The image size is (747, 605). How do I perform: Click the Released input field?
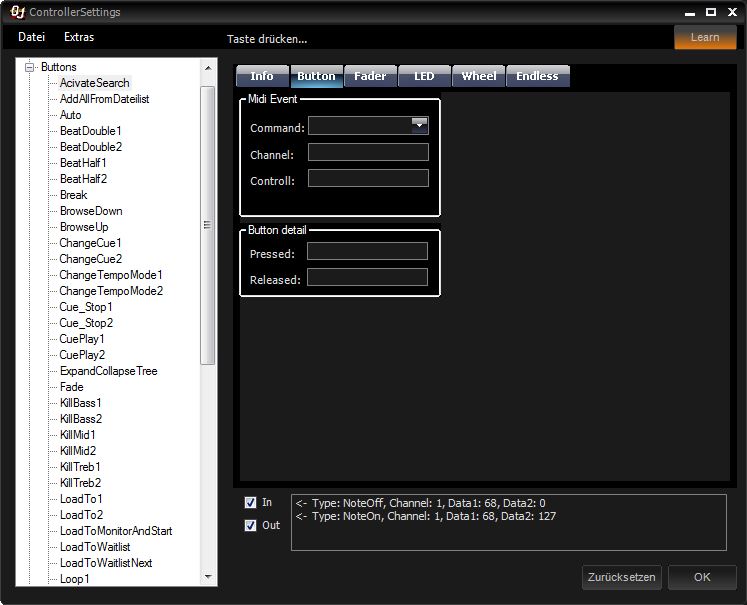click(367, 277)
